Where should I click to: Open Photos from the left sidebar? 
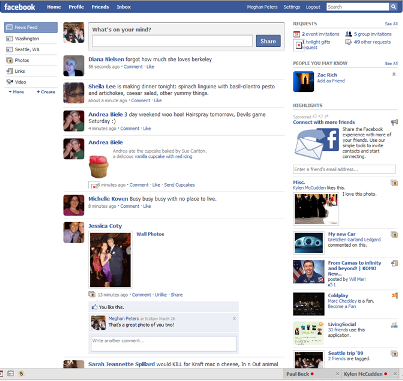pyautogui.click(x=18, y=60)
